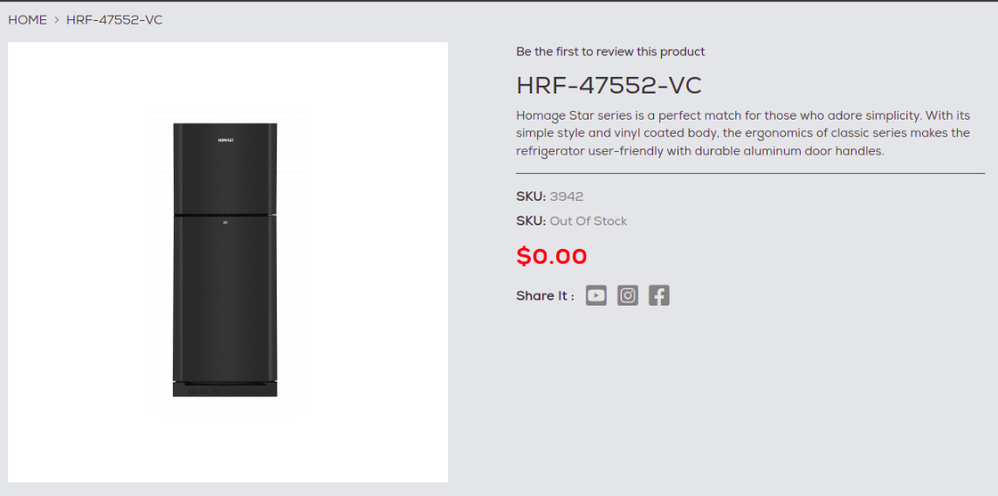Click the Homage Star series description paragraph
The image size is (998, 496).
[x=743, y=134]
